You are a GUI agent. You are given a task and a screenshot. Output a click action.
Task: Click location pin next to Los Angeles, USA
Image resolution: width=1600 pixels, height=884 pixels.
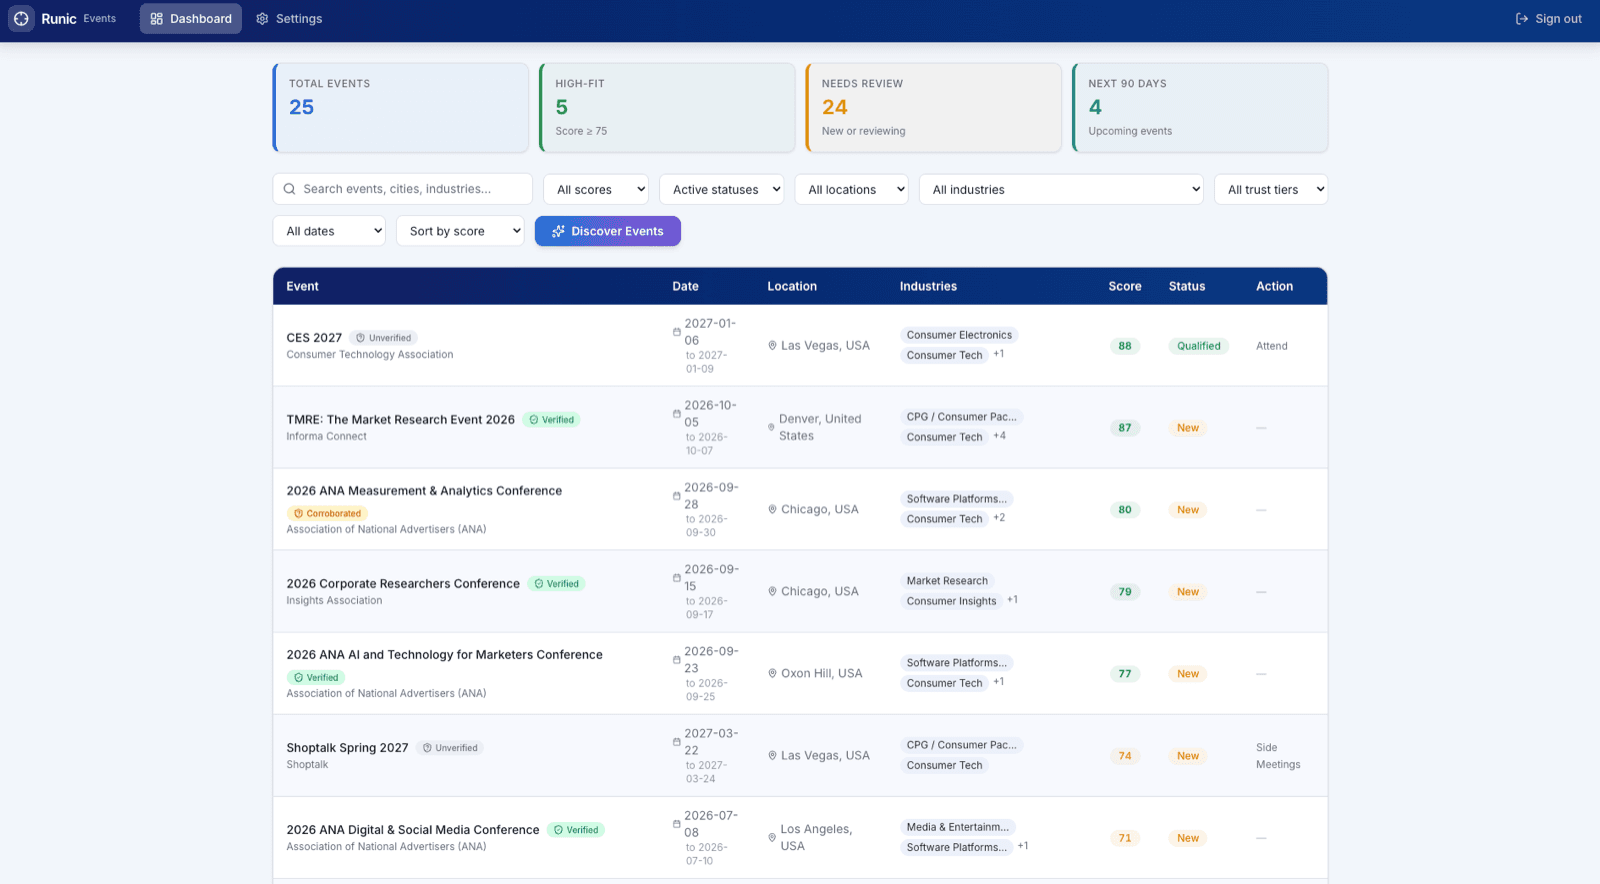[772, 838]
